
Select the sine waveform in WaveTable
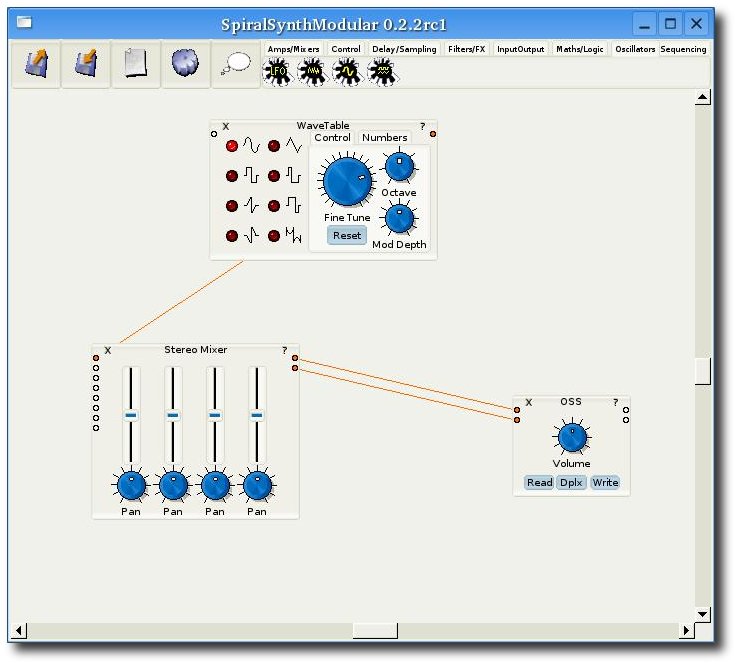point(232,146)
